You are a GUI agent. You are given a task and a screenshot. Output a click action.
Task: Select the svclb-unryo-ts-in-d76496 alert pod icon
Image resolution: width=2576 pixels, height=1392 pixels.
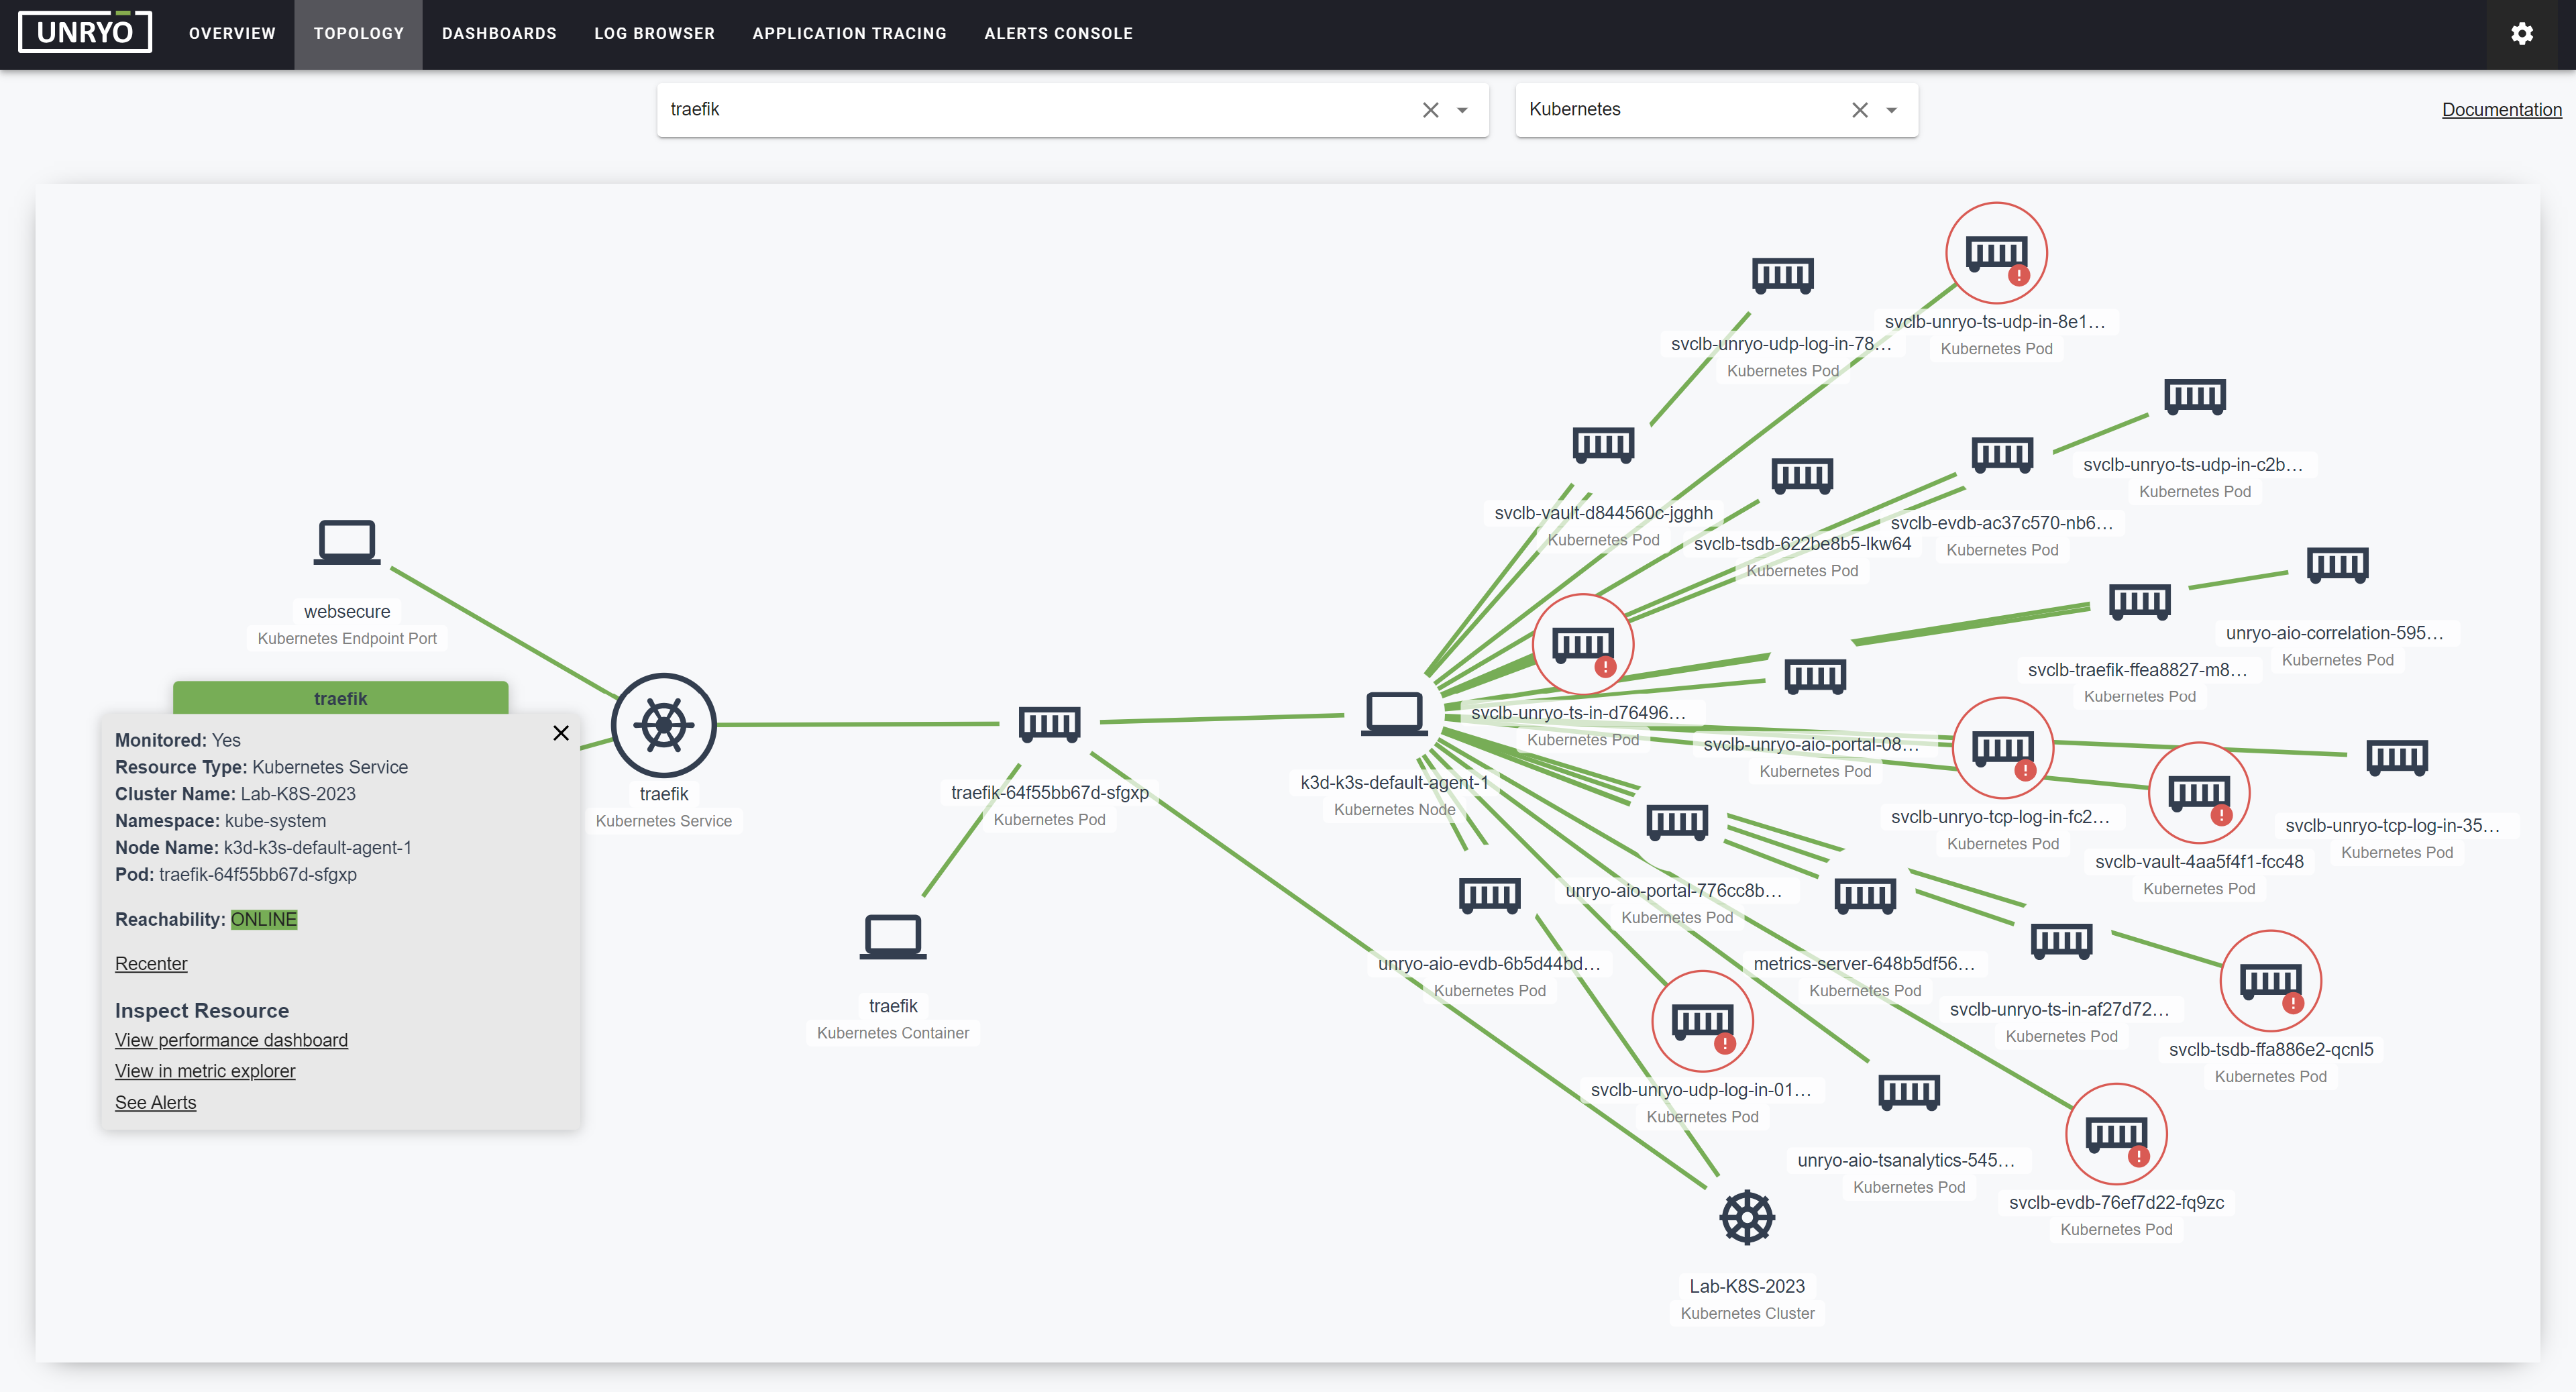pos(1583,644)
